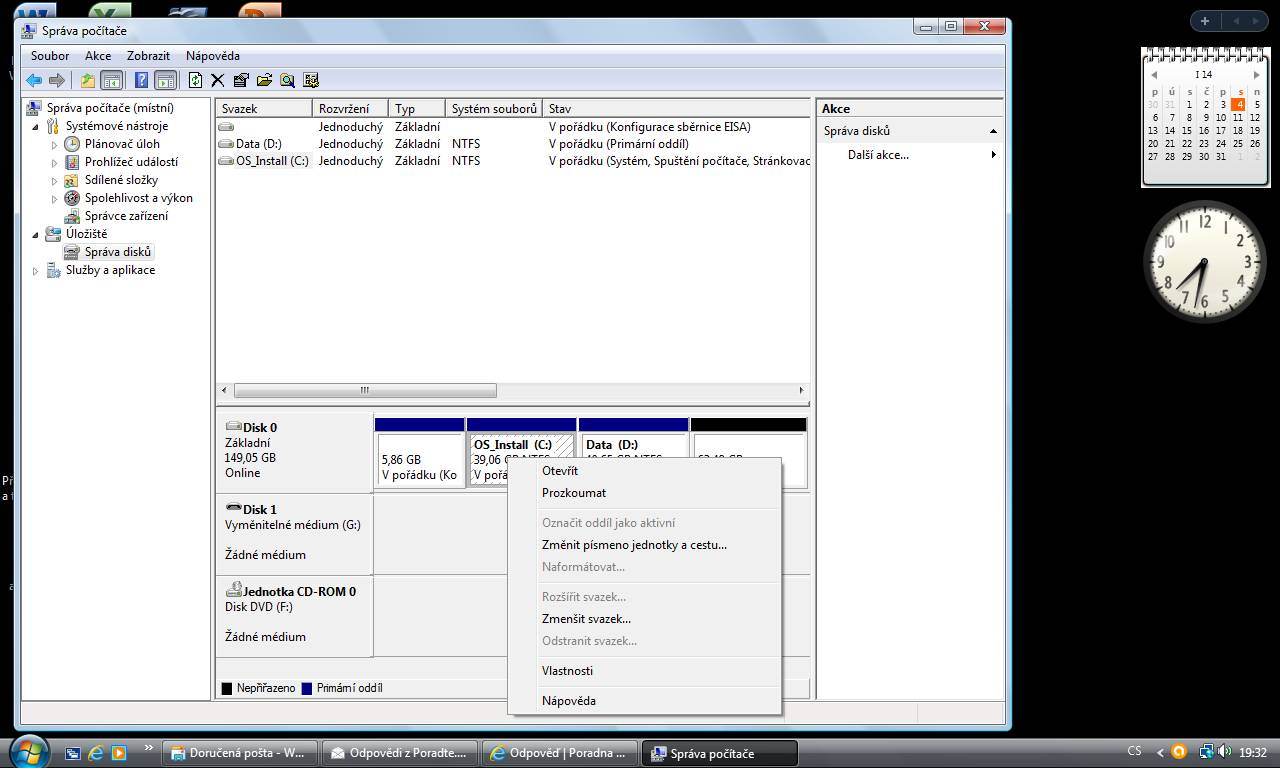The image size is (1280, 768).
Task: Click the Stav column header
Action: [x=676, y=109]
